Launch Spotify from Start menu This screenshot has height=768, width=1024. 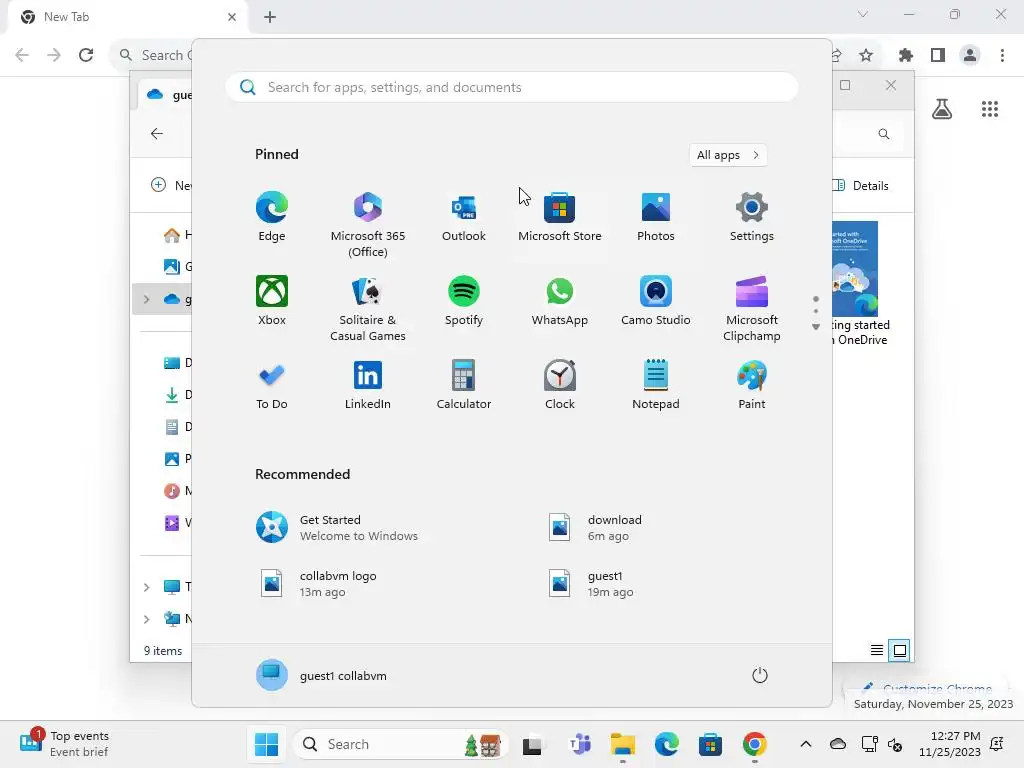464,301
